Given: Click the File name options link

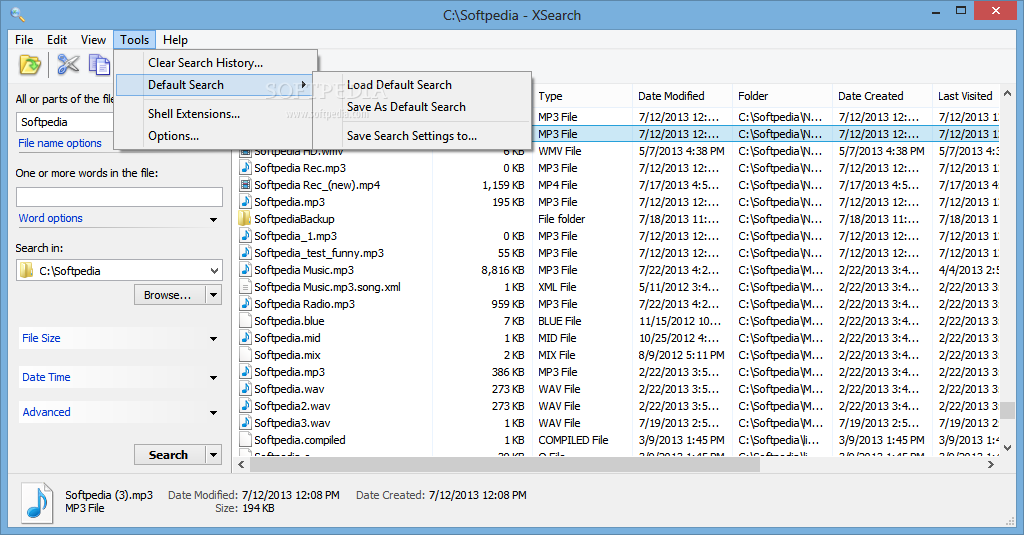Looking at the screenshot, I should (60, 143).
